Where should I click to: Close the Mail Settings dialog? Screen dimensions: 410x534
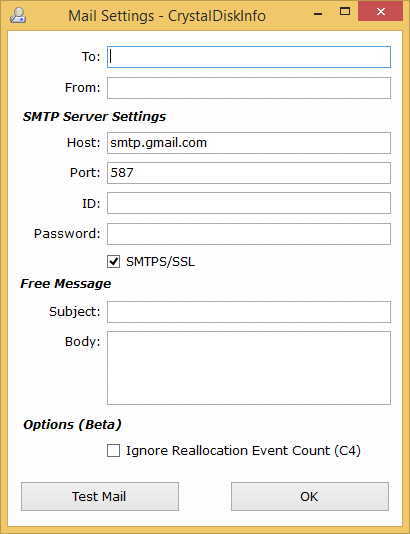381,12
